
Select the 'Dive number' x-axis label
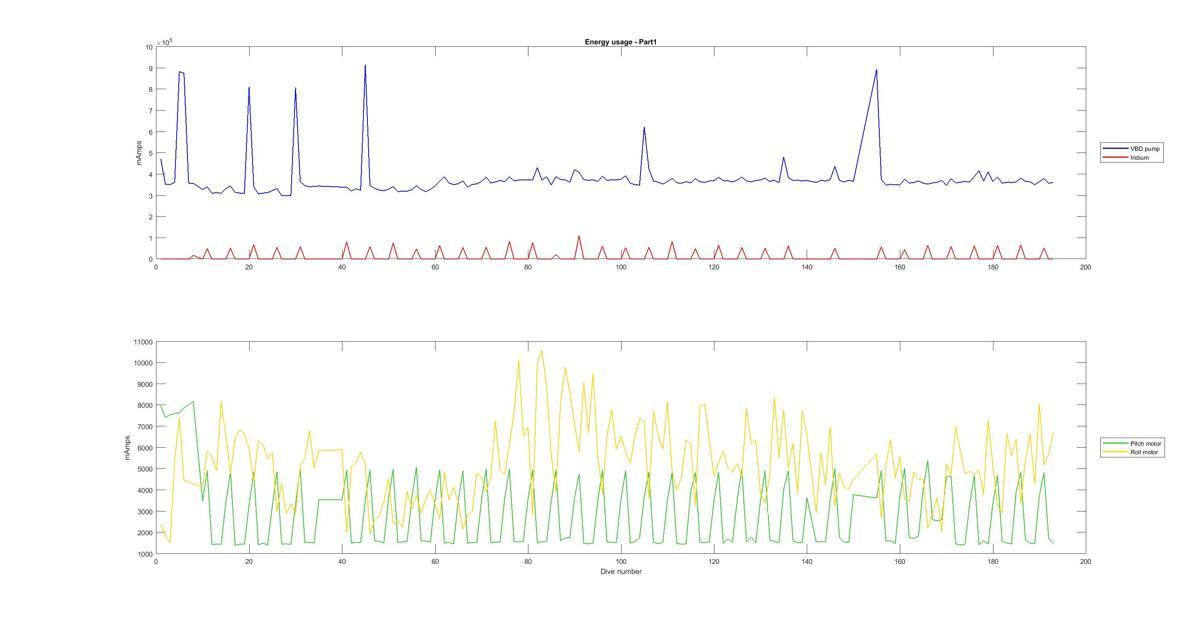pos(621,572)
